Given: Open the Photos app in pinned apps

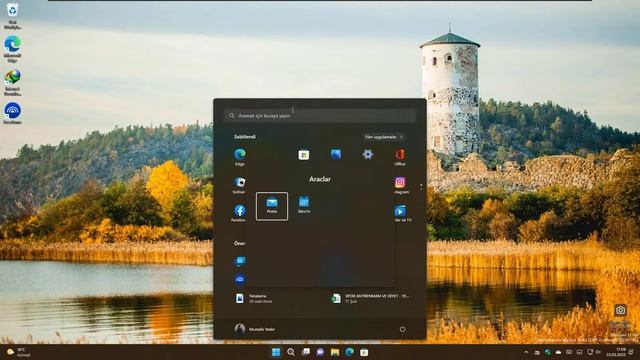Looking at the screenshot, I should [x=336, y=154].
